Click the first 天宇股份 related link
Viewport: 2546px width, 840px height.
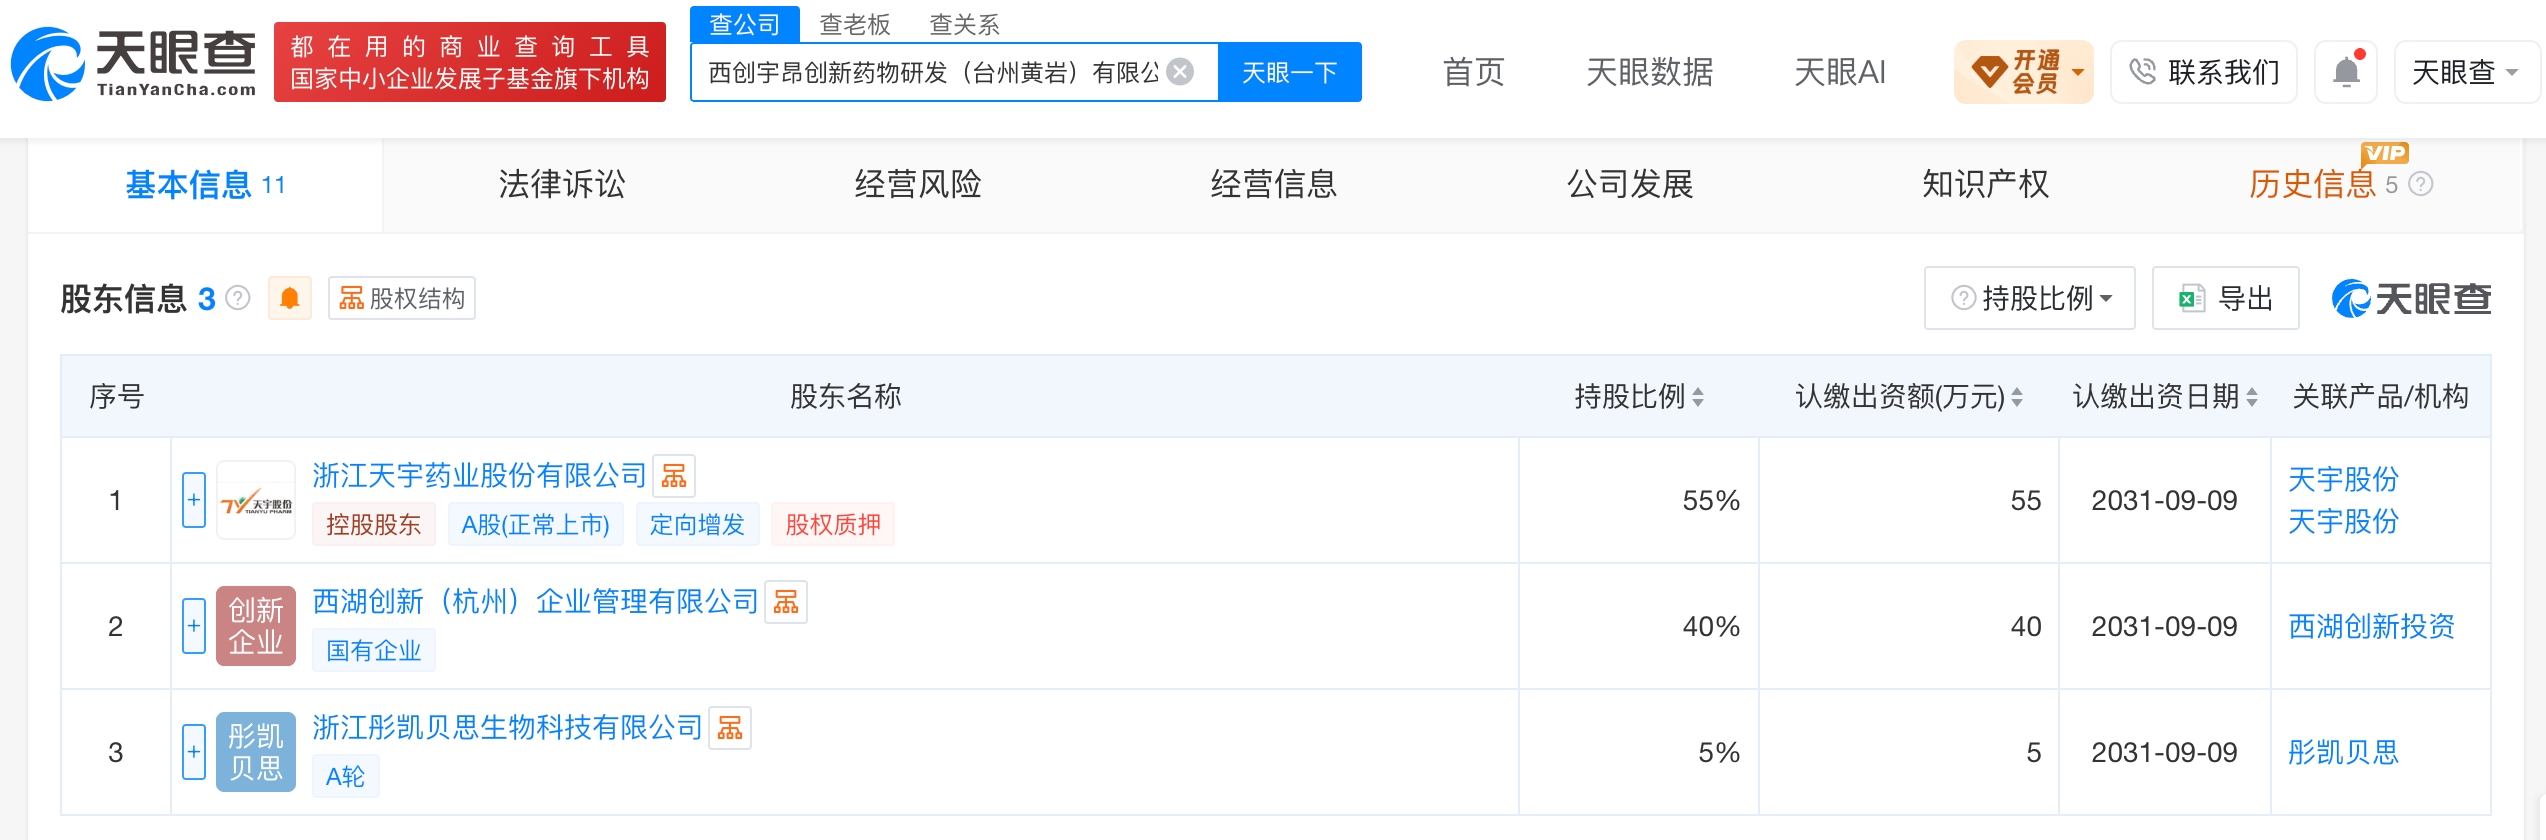coord(2344,479)
